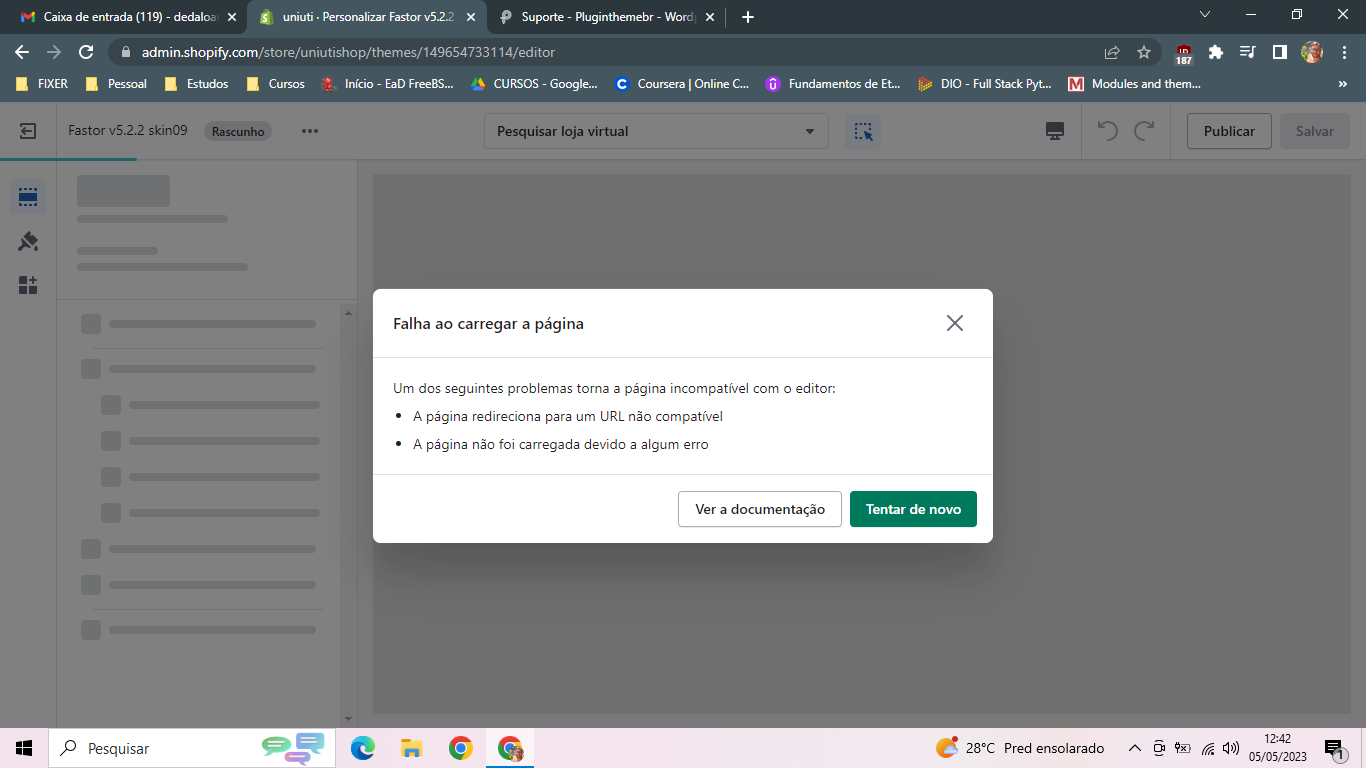Click the 'Tentar de novo' button
This screenshot has width=1366, height=768.
coord(913,509)
